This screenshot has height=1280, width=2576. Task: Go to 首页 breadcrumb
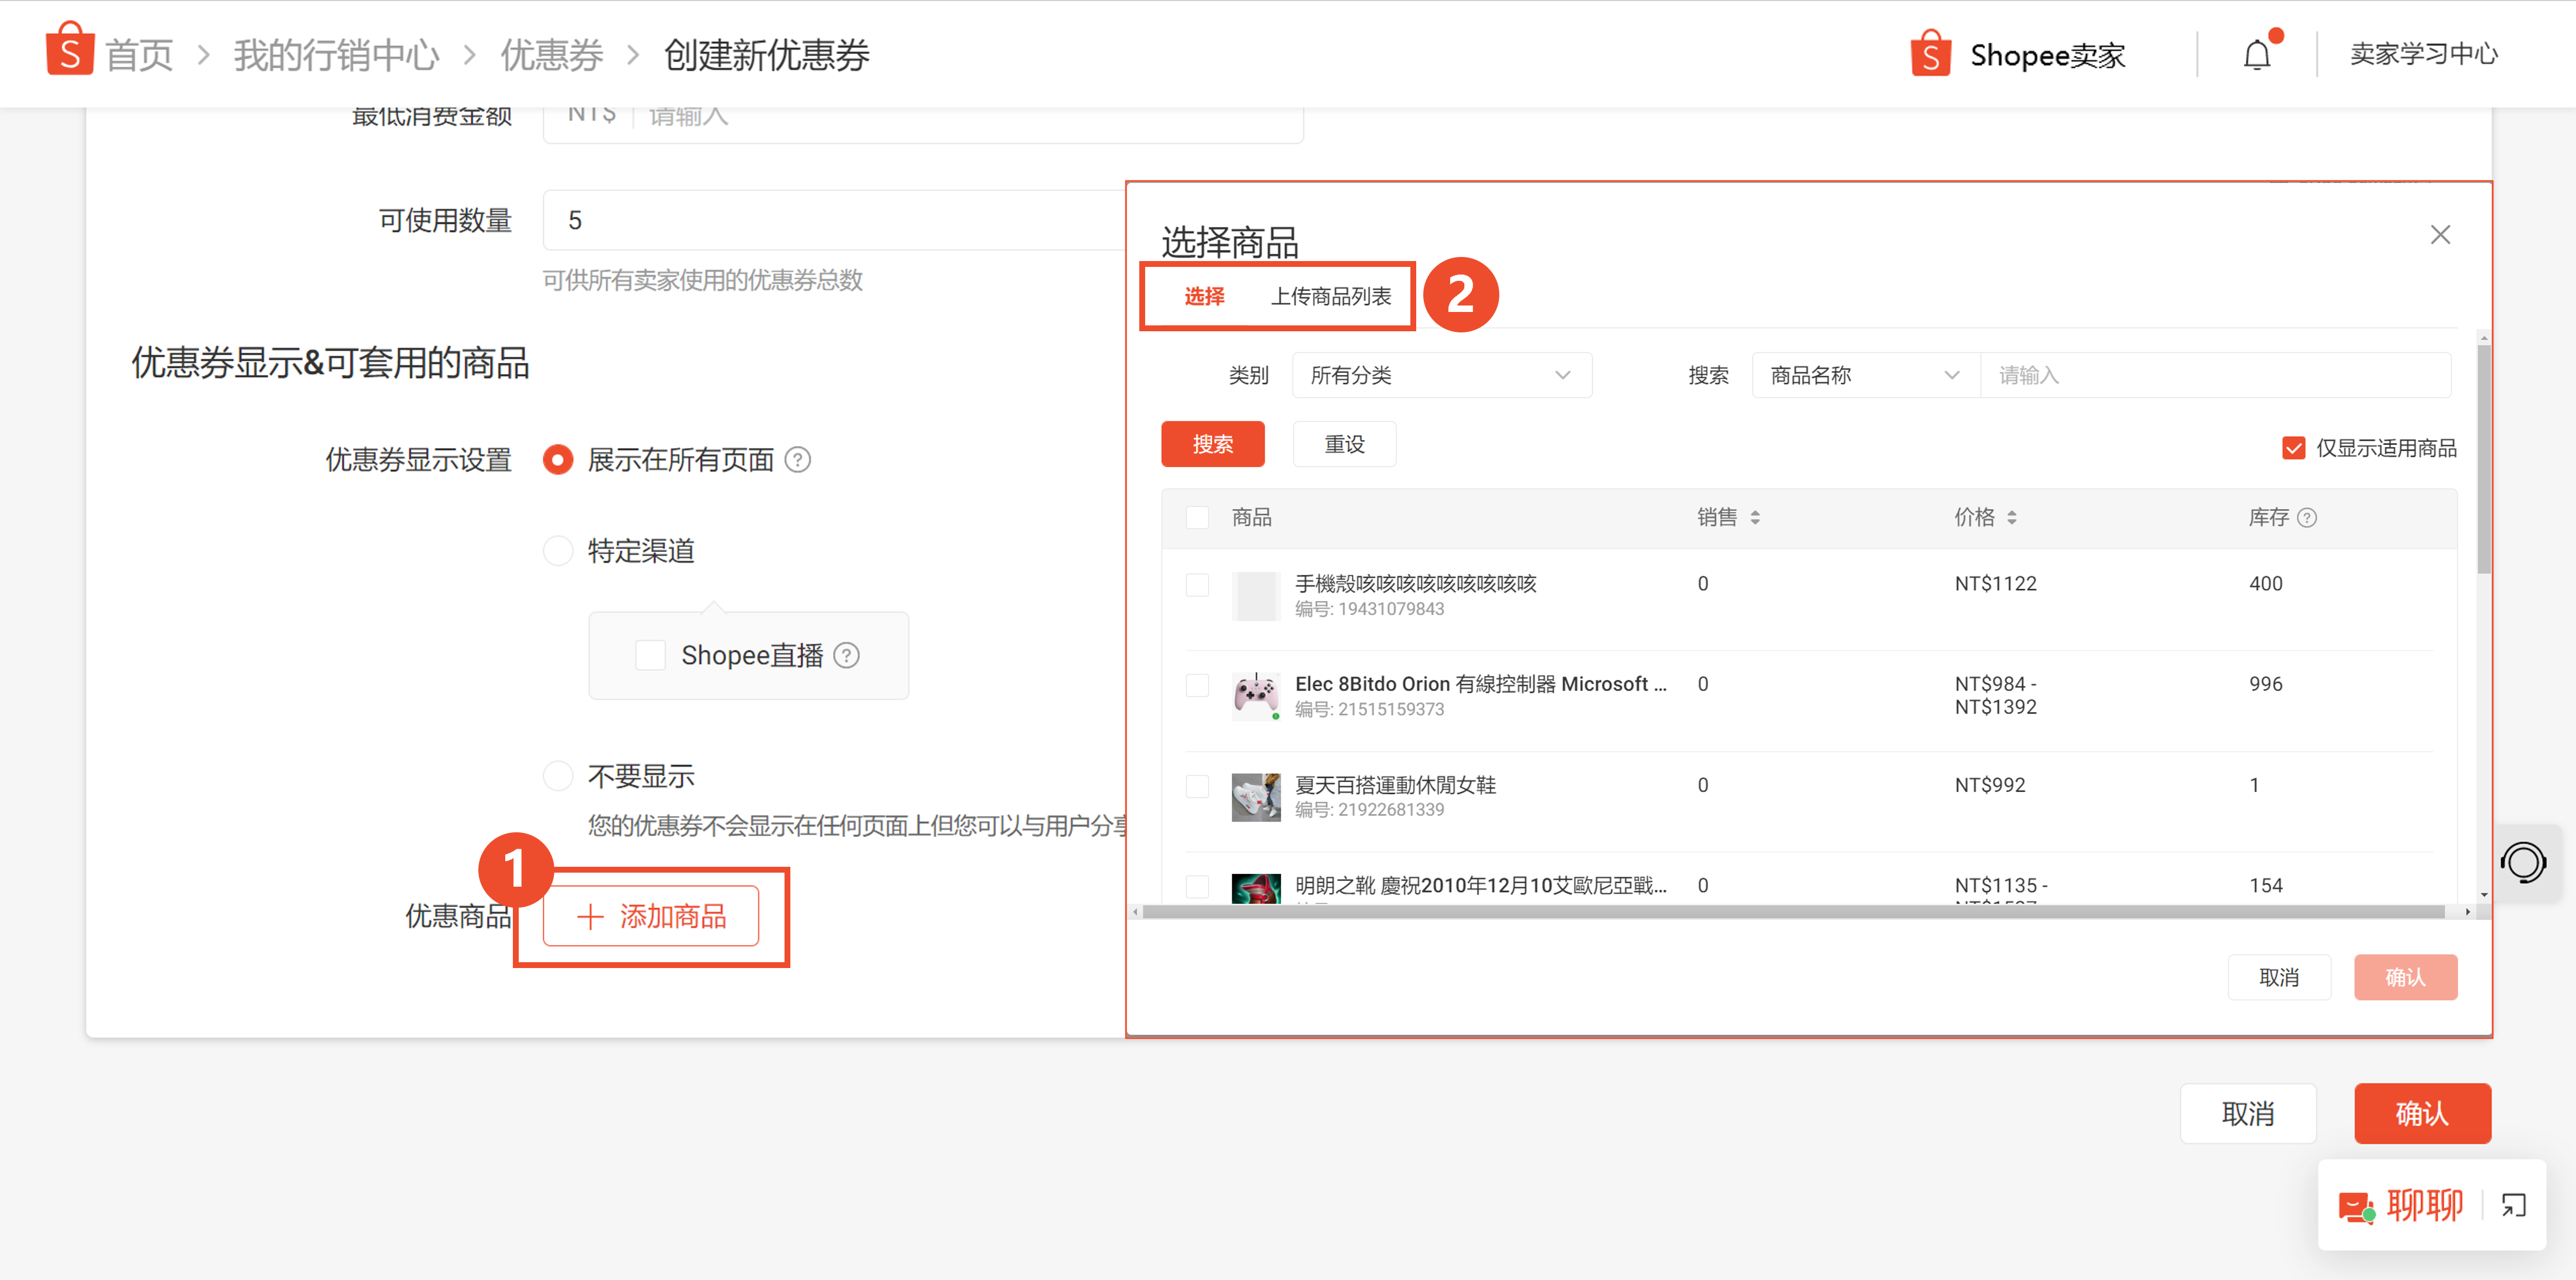[140, 55]
